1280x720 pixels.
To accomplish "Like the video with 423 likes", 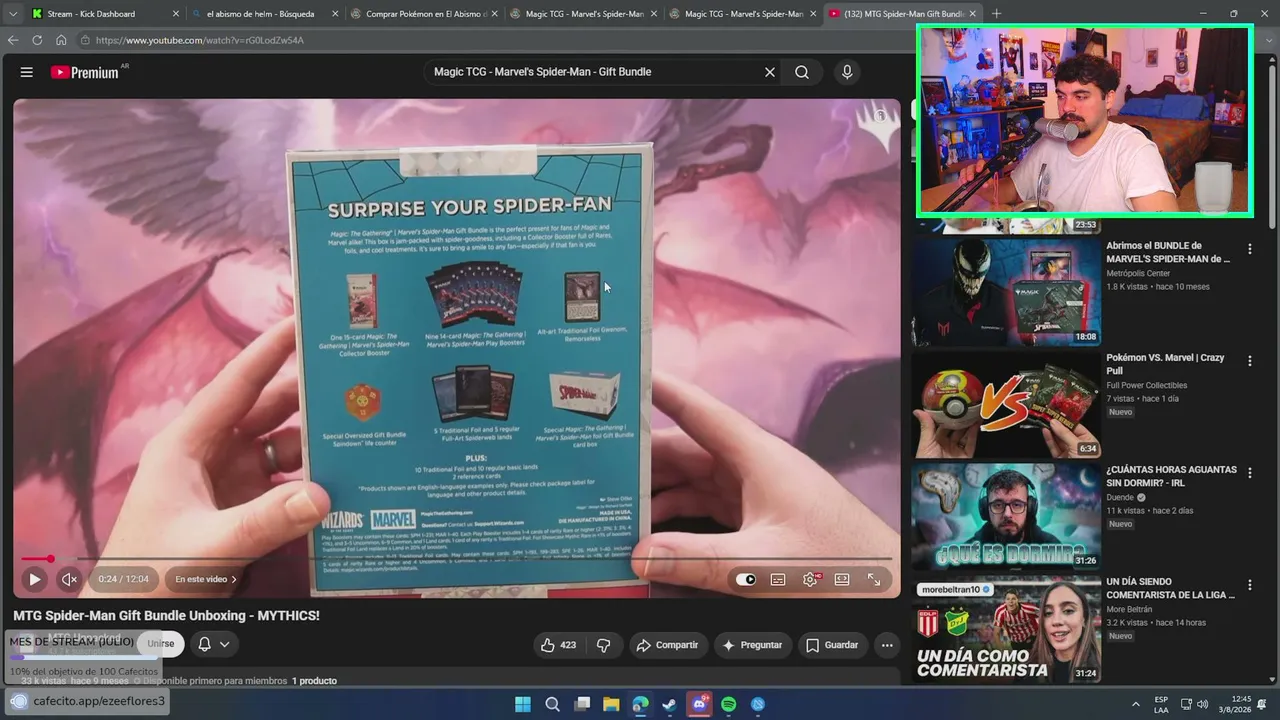I will 558,645.
